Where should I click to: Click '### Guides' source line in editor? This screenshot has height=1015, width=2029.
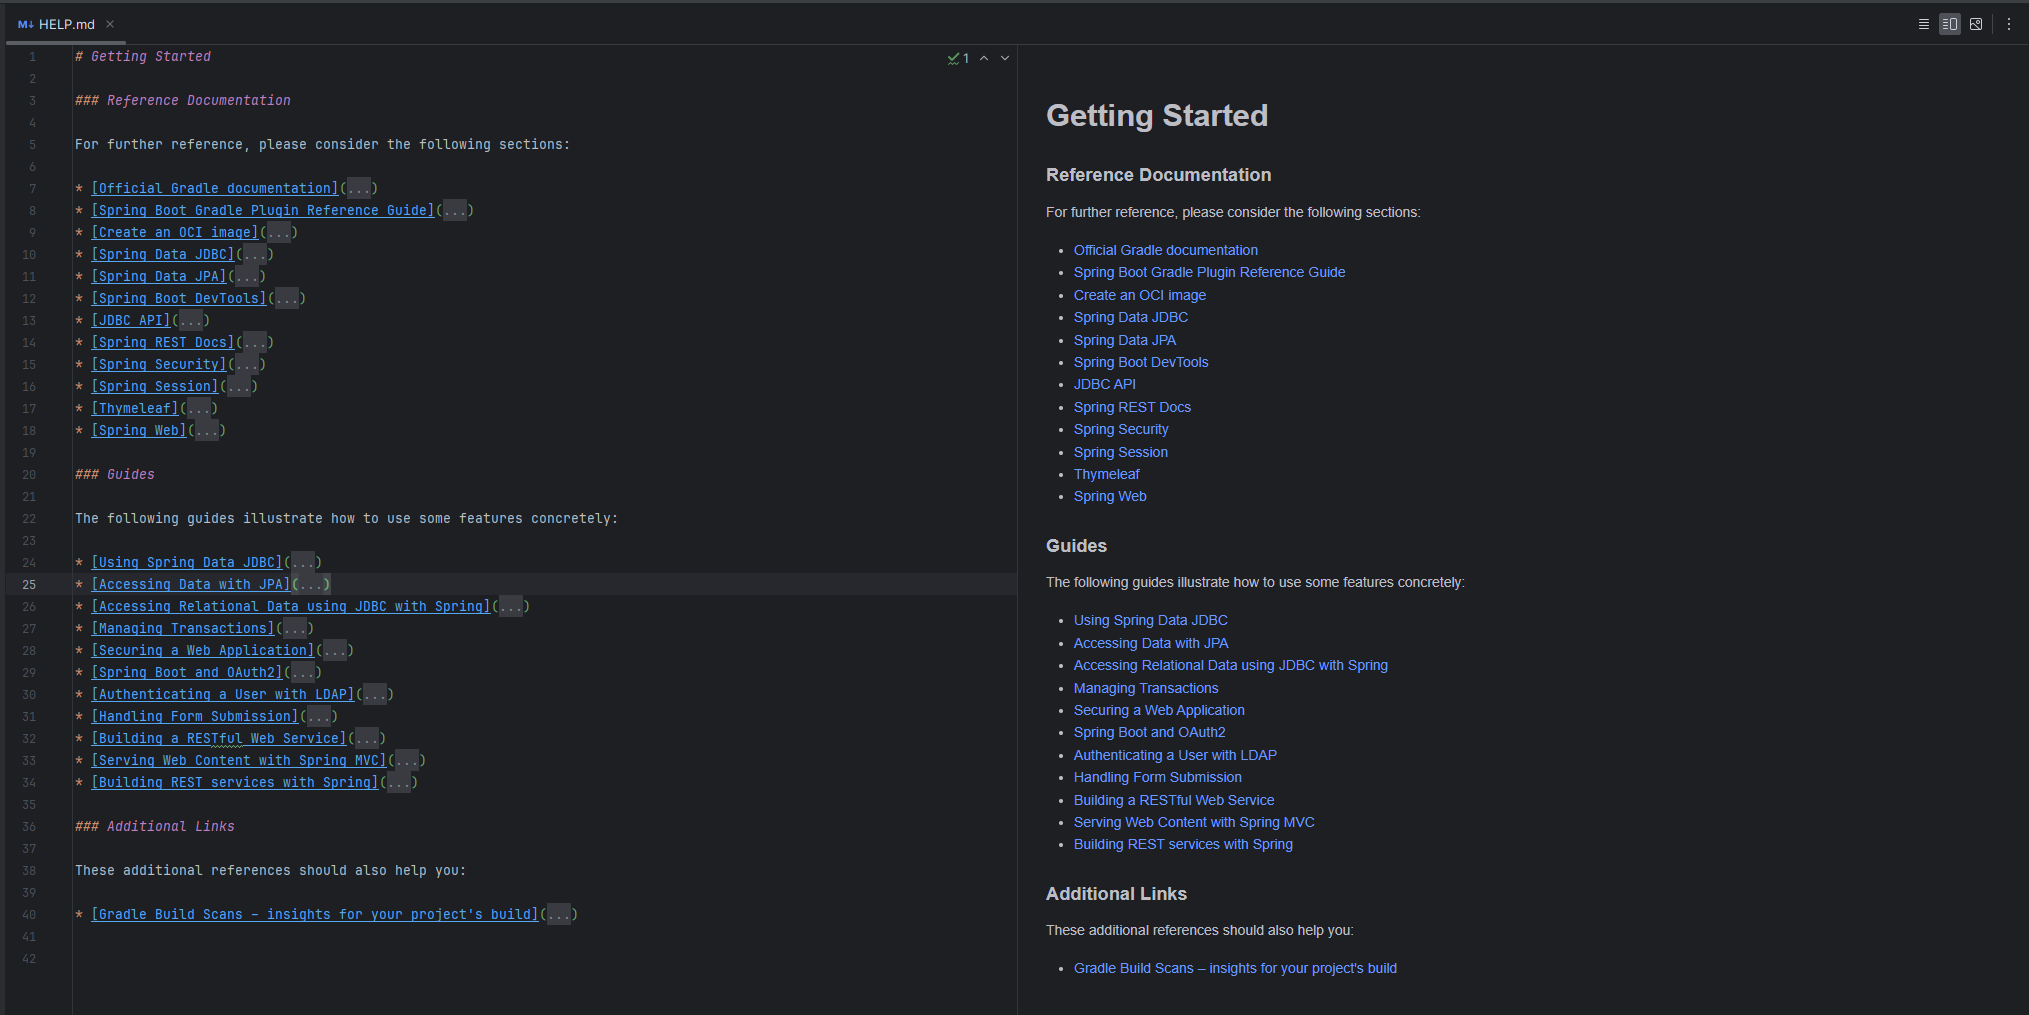click(x=115, y=475)
